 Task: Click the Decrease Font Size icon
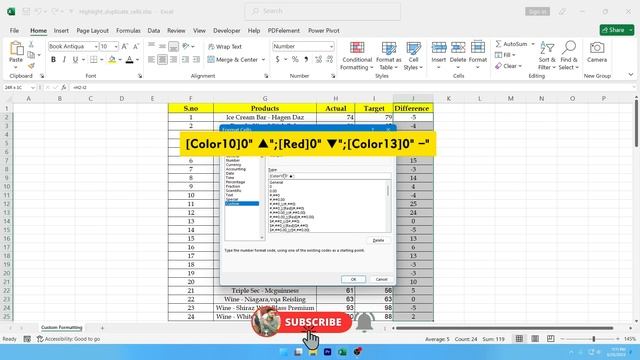click(136, 47)
